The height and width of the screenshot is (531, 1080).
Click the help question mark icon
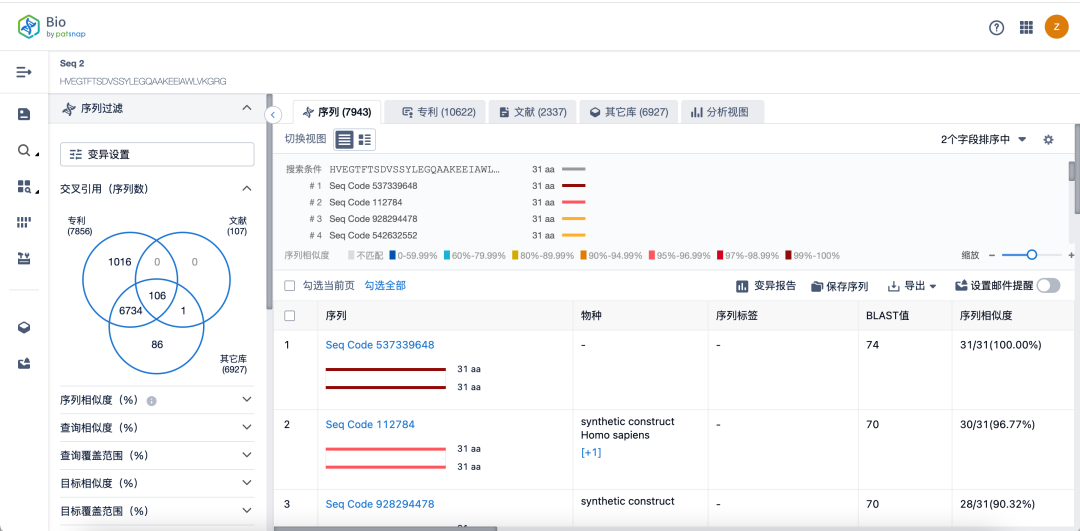(996, 28)
